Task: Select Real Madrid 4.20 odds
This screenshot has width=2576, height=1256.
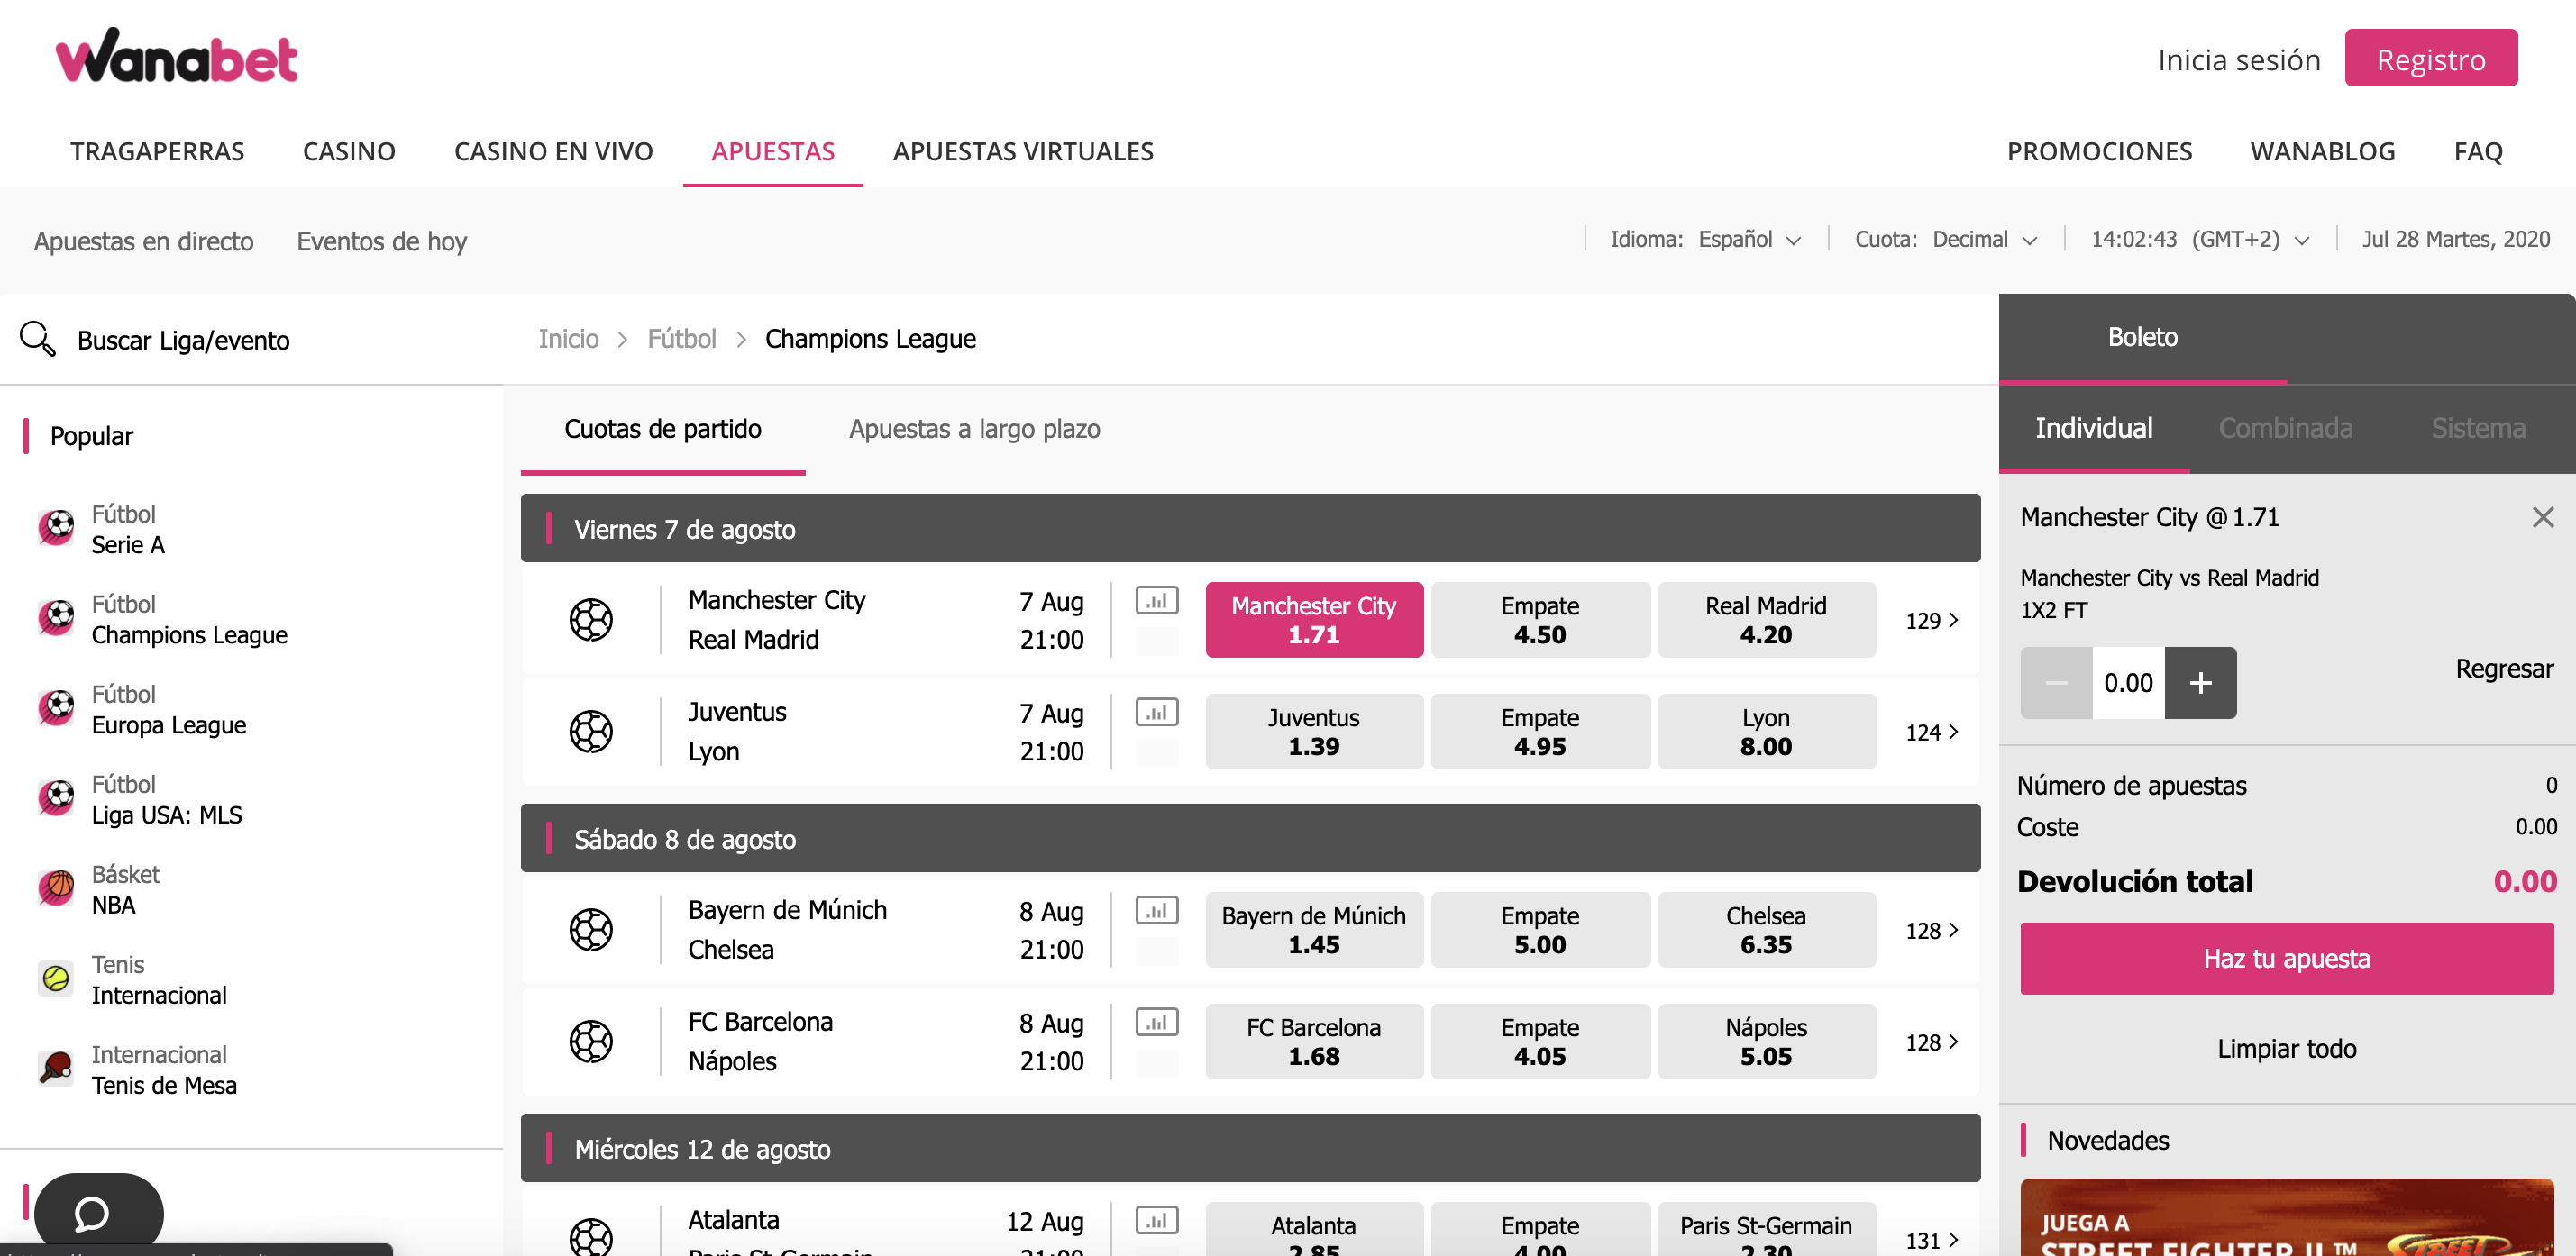Action: [x=1766, y=620]
